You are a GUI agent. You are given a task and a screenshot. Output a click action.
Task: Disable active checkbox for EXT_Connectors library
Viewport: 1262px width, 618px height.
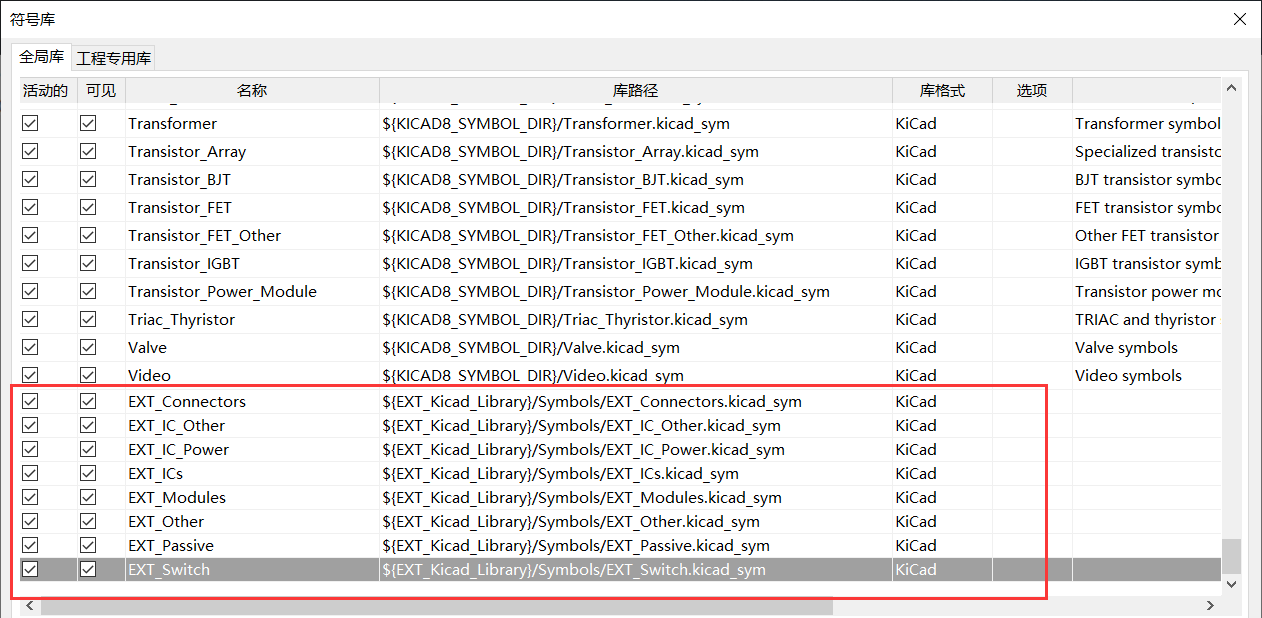point(30,401)
